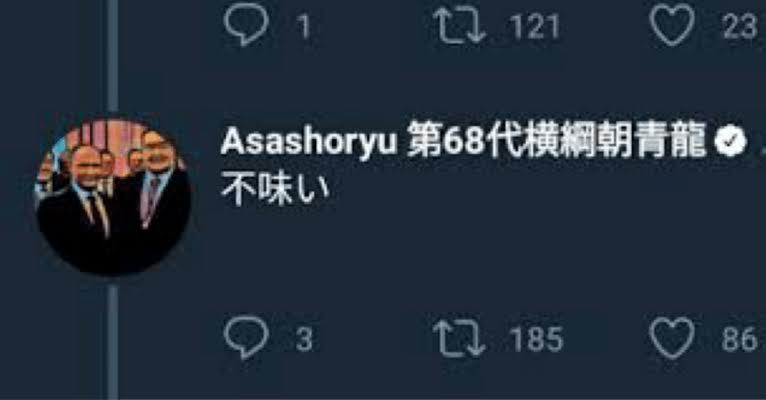The width and height of the screenshot is (766, 400).
Task: Open the tweet text 不味い
Action: (275, 189)
